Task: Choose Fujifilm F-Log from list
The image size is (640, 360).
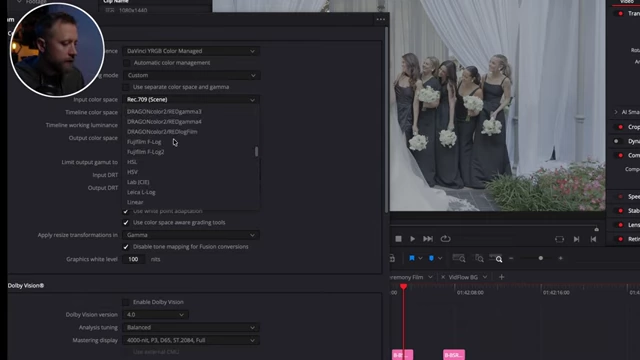Action: [x=144, y=142]
